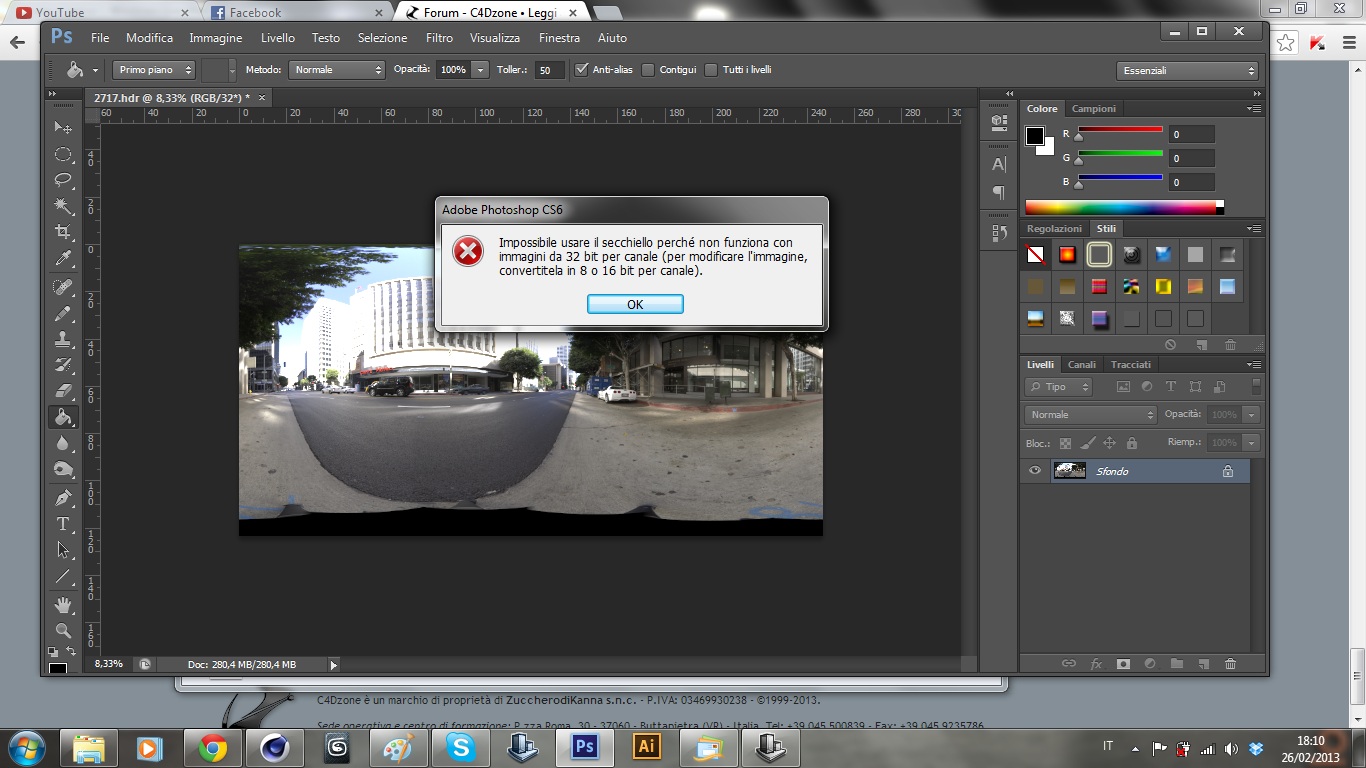Select the Zoom tool
This screenshot has width=1366, height=768.
click(63, 631)
